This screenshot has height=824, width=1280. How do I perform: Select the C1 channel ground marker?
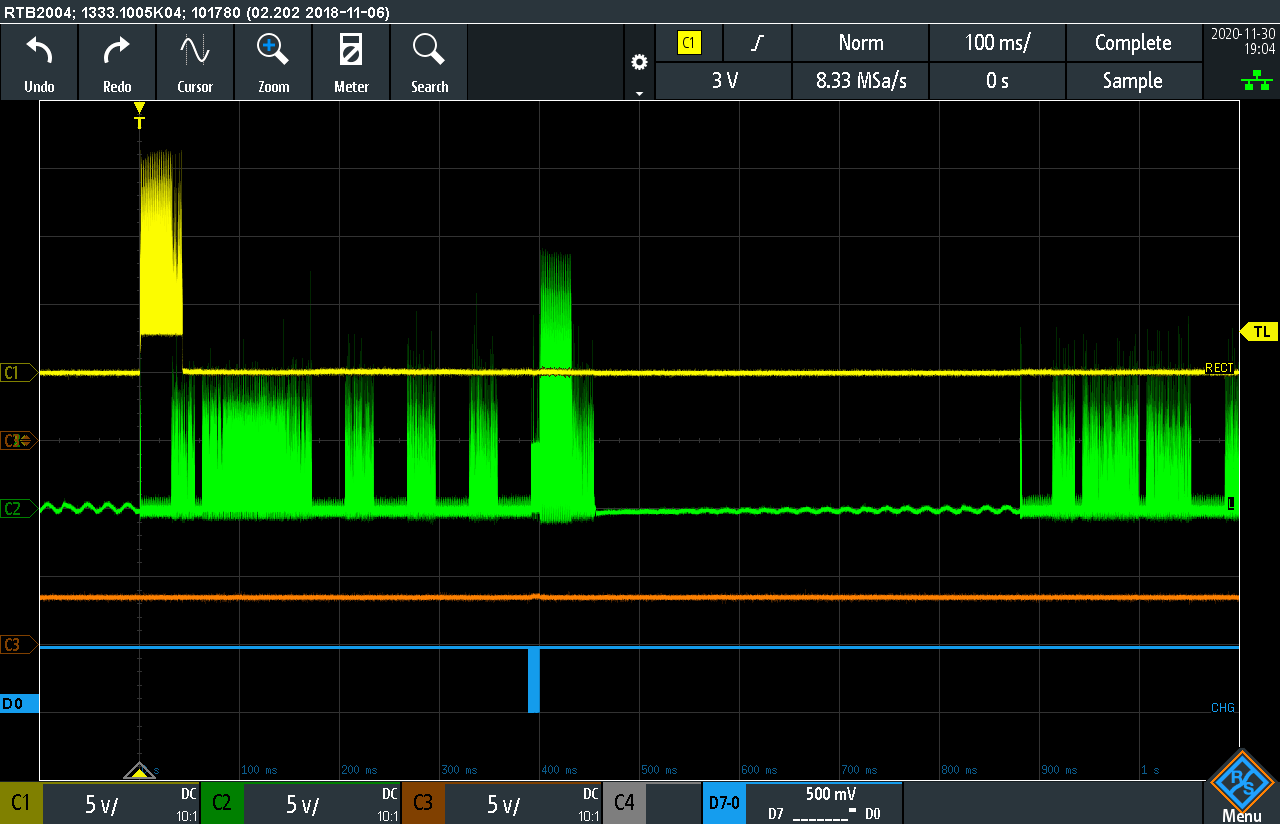point(18,373)
